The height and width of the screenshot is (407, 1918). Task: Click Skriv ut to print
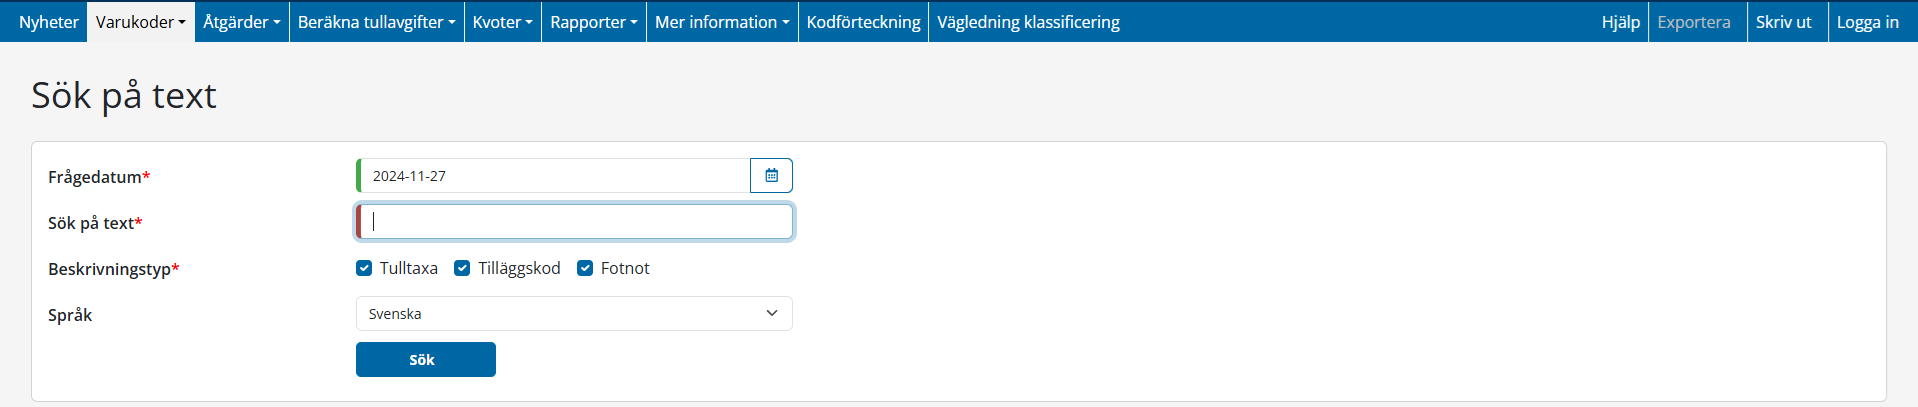point(1783,22)
